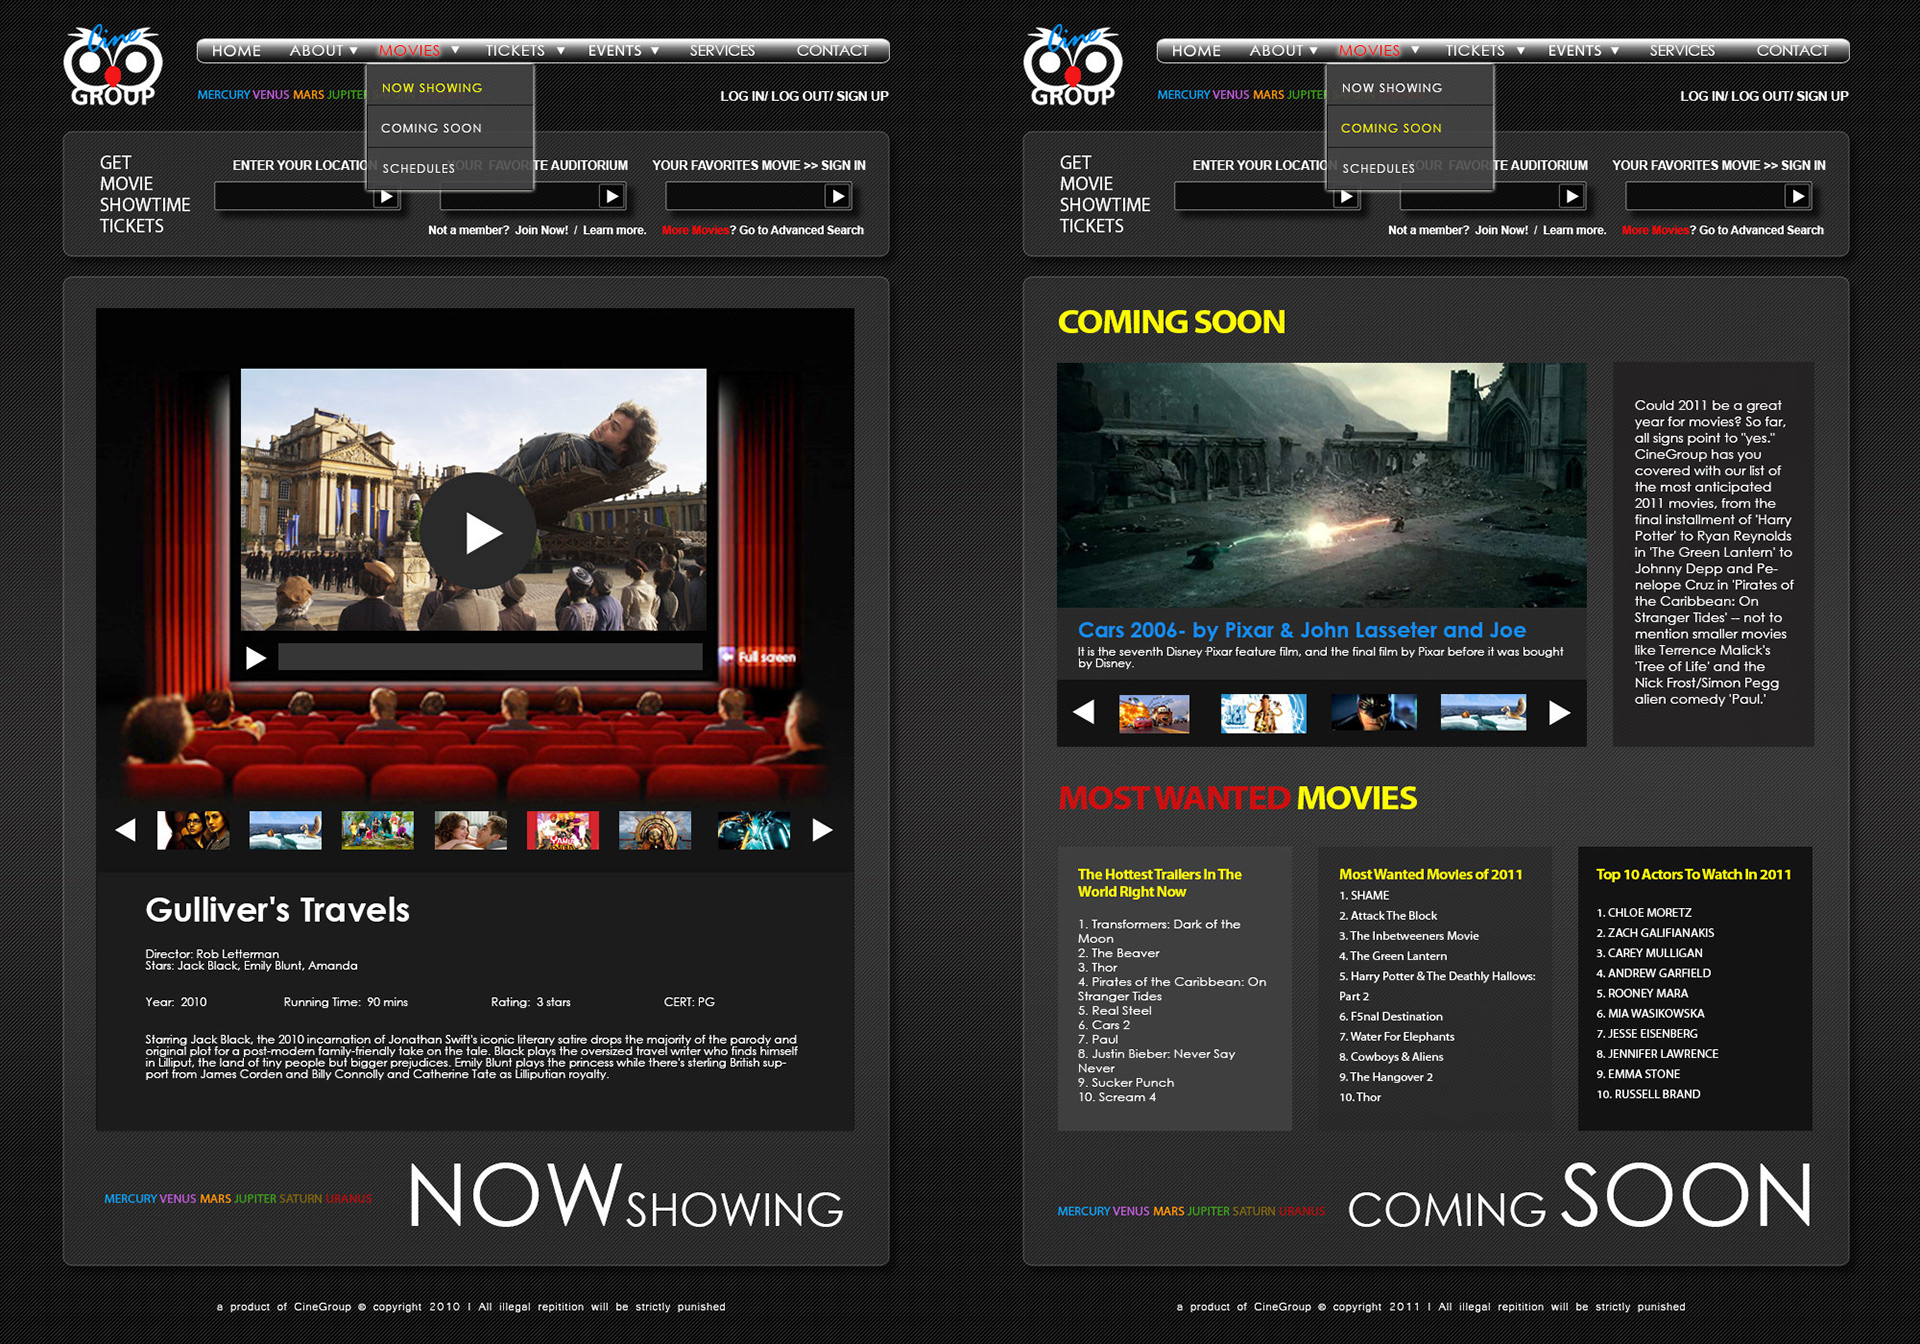Submit favorites movie arrow on right page
The height and width of the screenshot is (1344, 1920).
[x=1798, y=197]
